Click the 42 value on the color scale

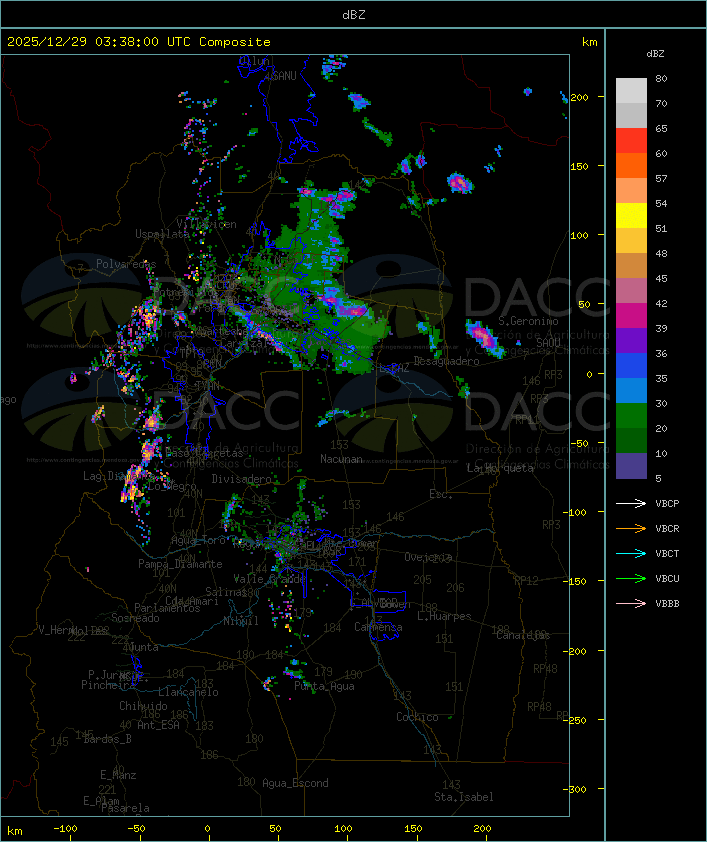(661, 303)
